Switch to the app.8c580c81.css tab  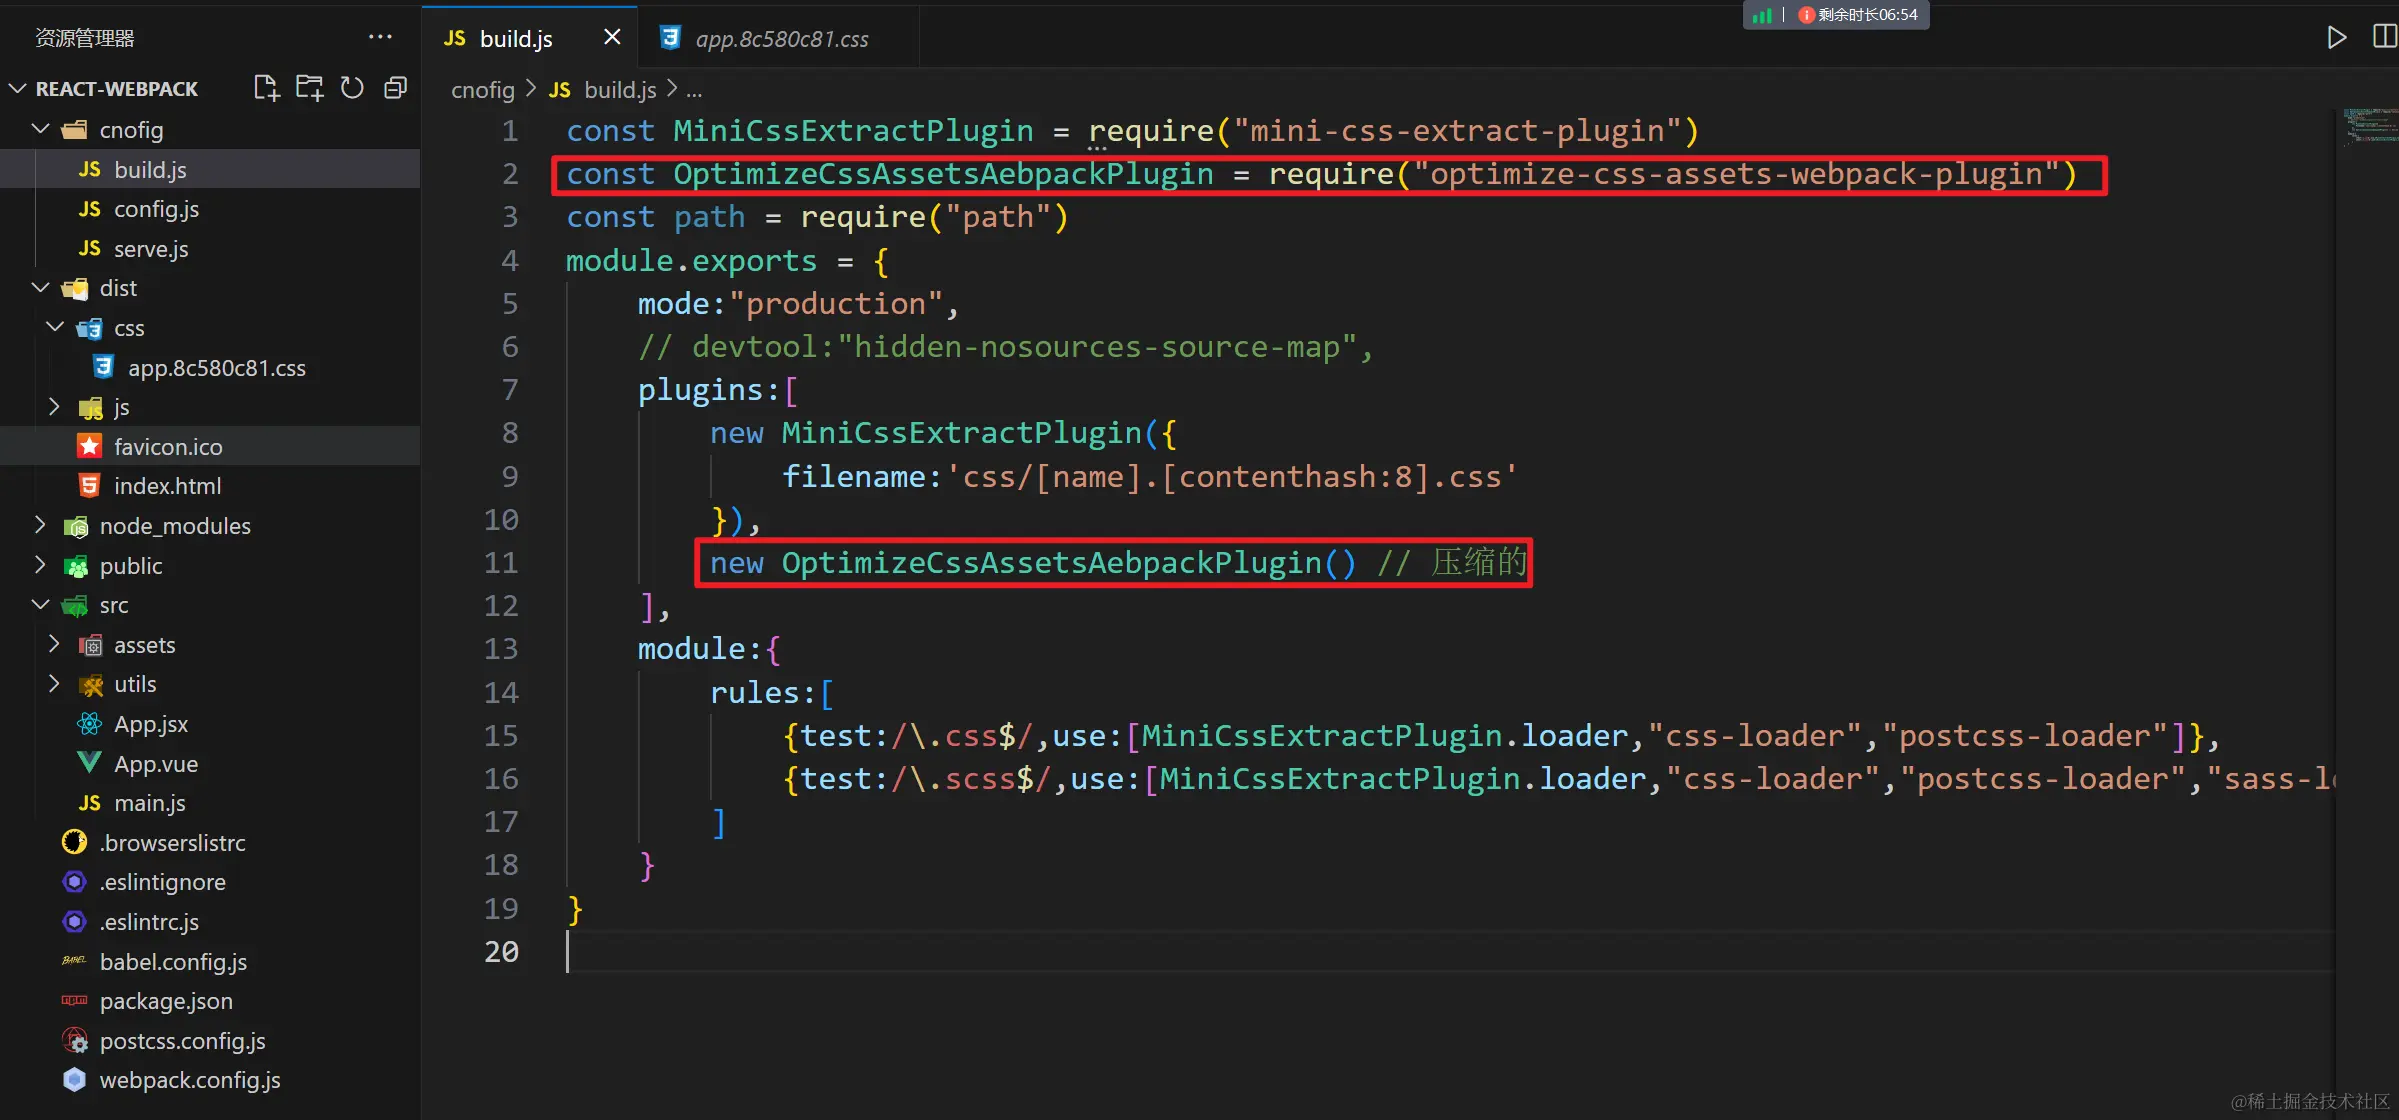pyautogui.click(x=781, y=39)
